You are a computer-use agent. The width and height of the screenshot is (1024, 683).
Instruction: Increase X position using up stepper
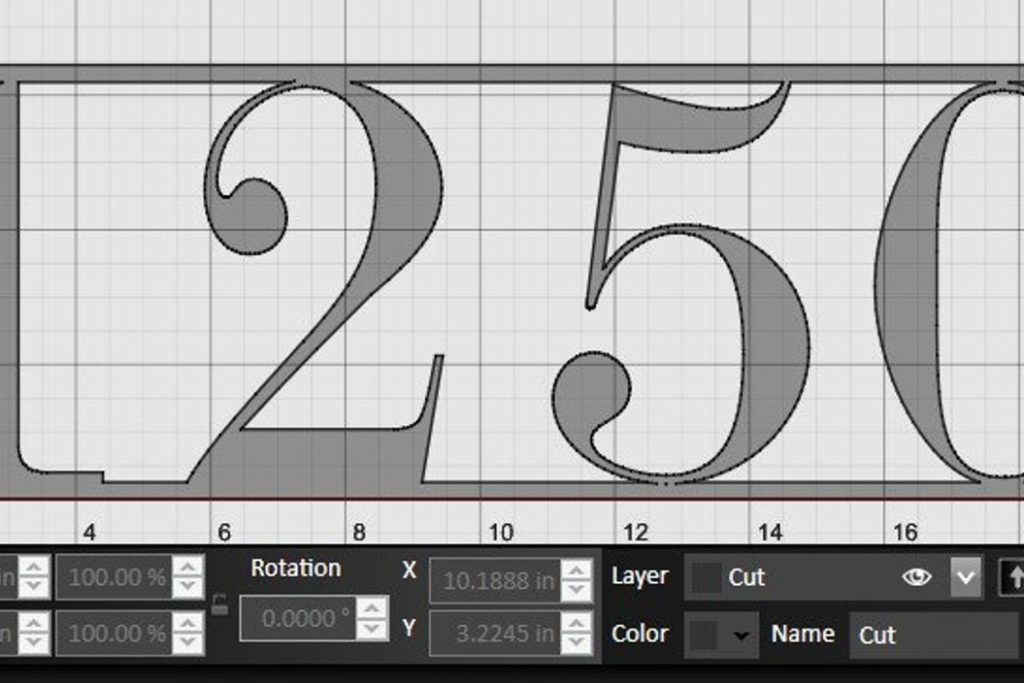click(576, 571)
